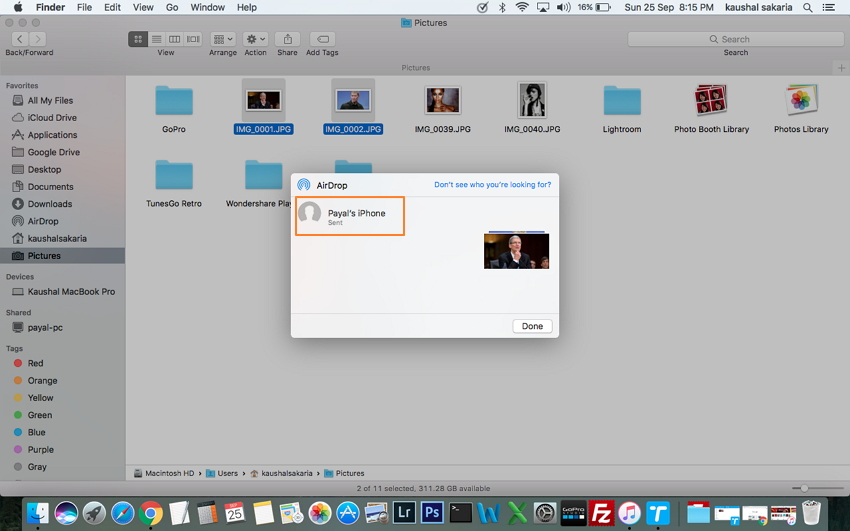Switch to column view in toolbar
Screen dimensions: 850x531
pyautogui.click(x=174, y=39)
